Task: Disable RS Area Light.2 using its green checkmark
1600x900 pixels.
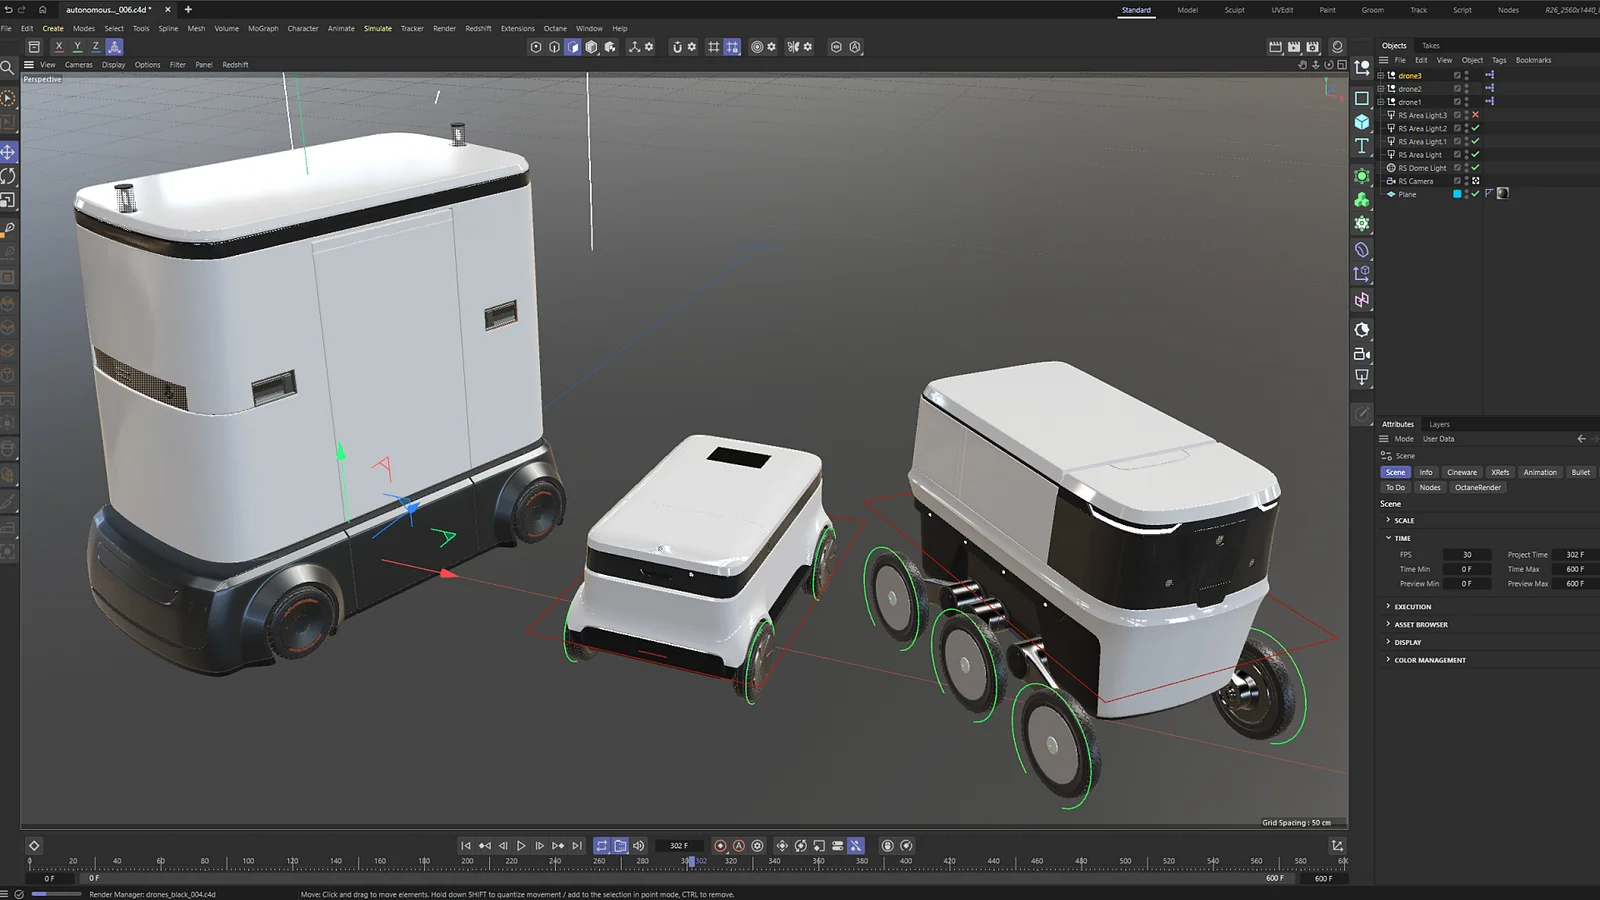Action: pos(1475,127)
